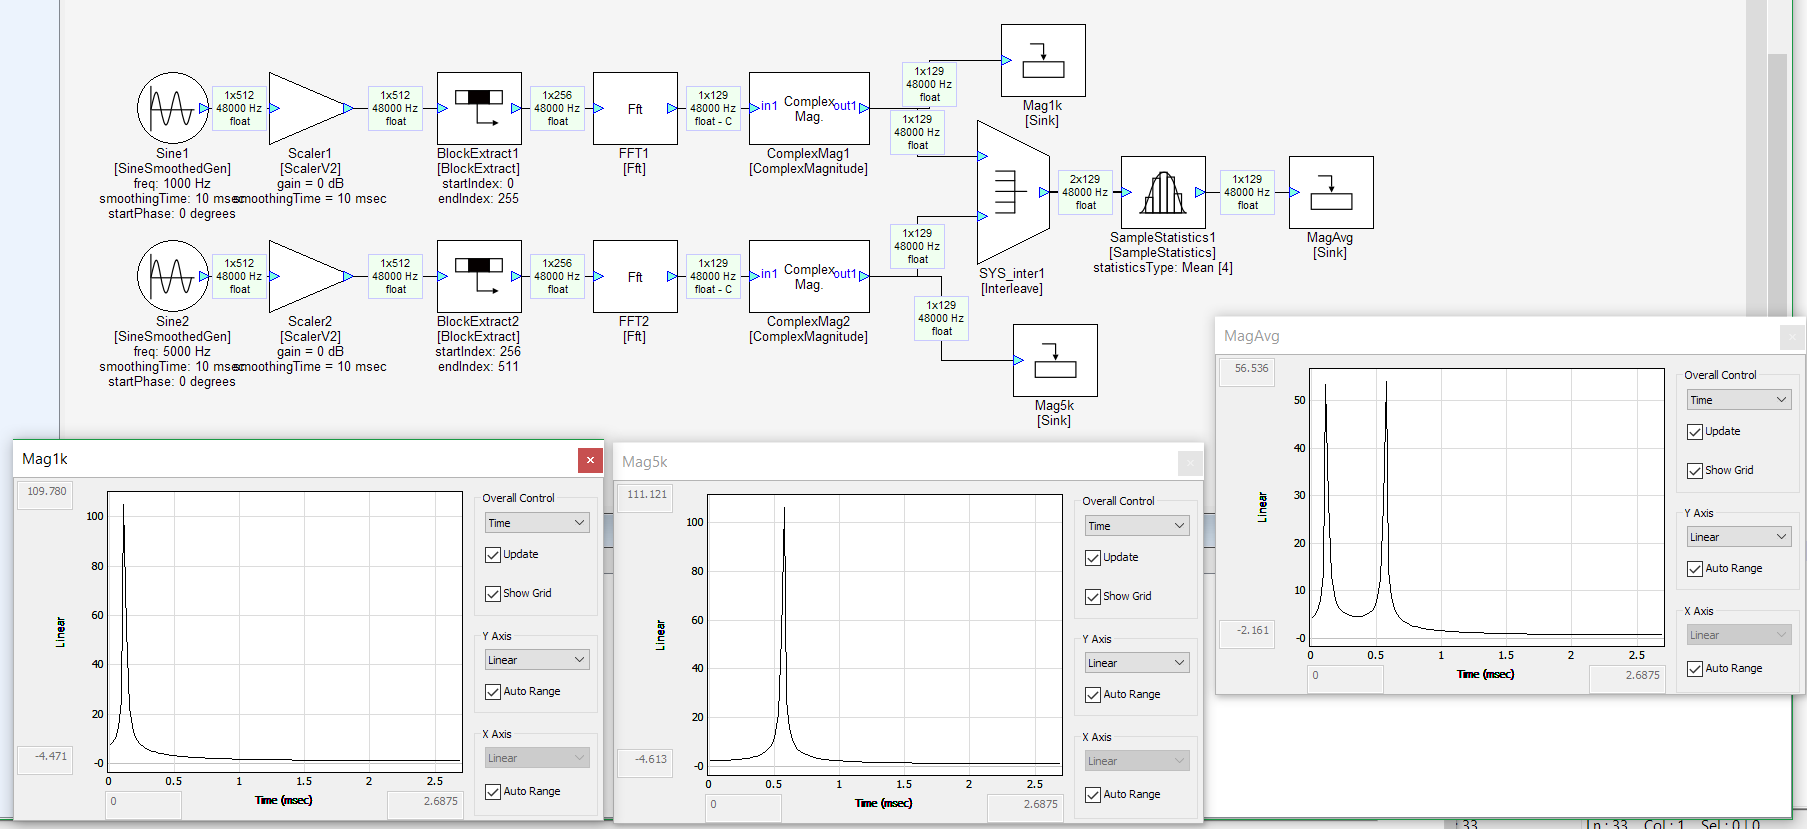Select the Mag1k sink block icon
Screen dimensions: 1807x829
1043,60
